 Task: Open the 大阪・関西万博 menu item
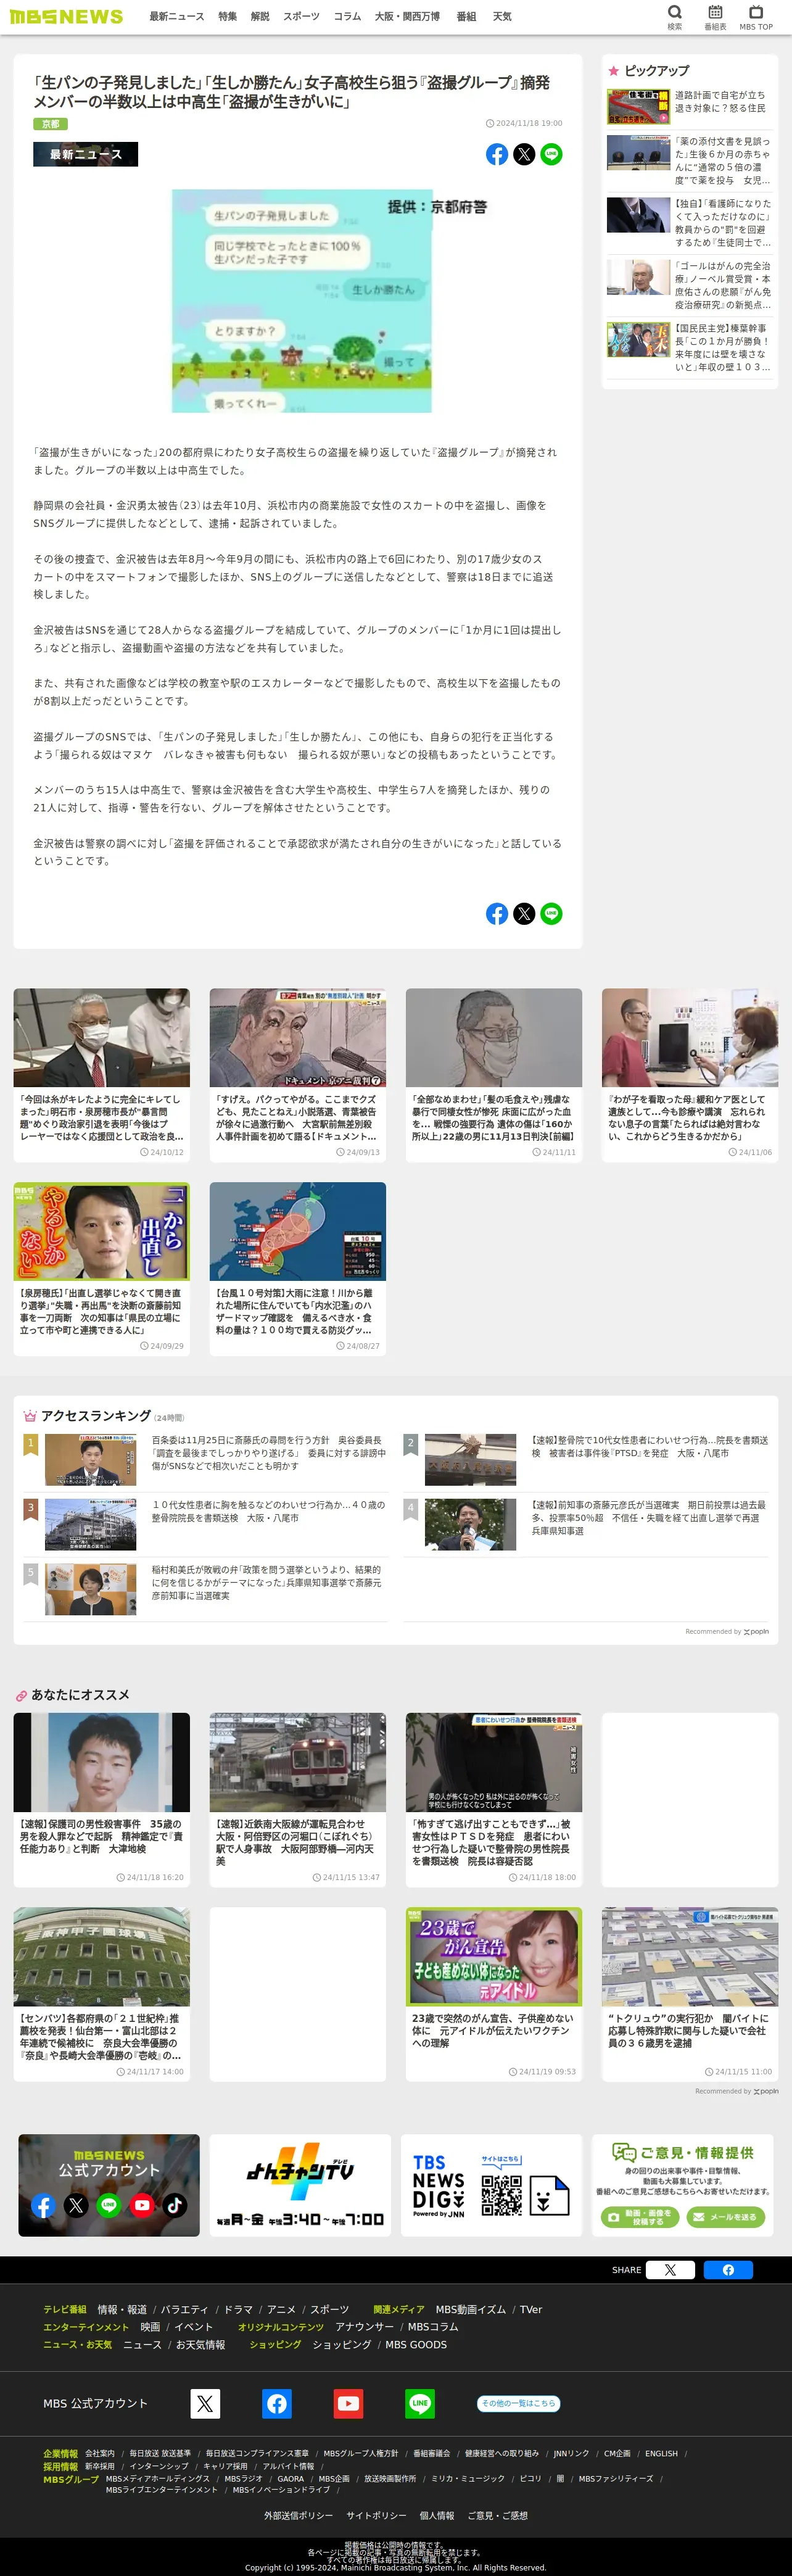[x=407, y=16]
